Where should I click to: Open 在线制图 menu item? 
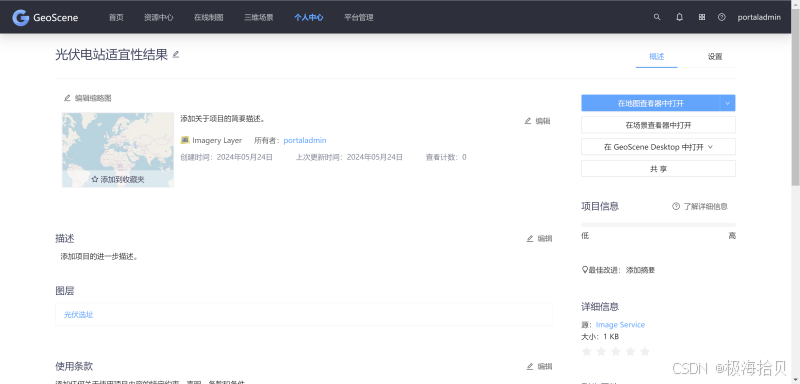pyautogui.click(x=209, y=17)
